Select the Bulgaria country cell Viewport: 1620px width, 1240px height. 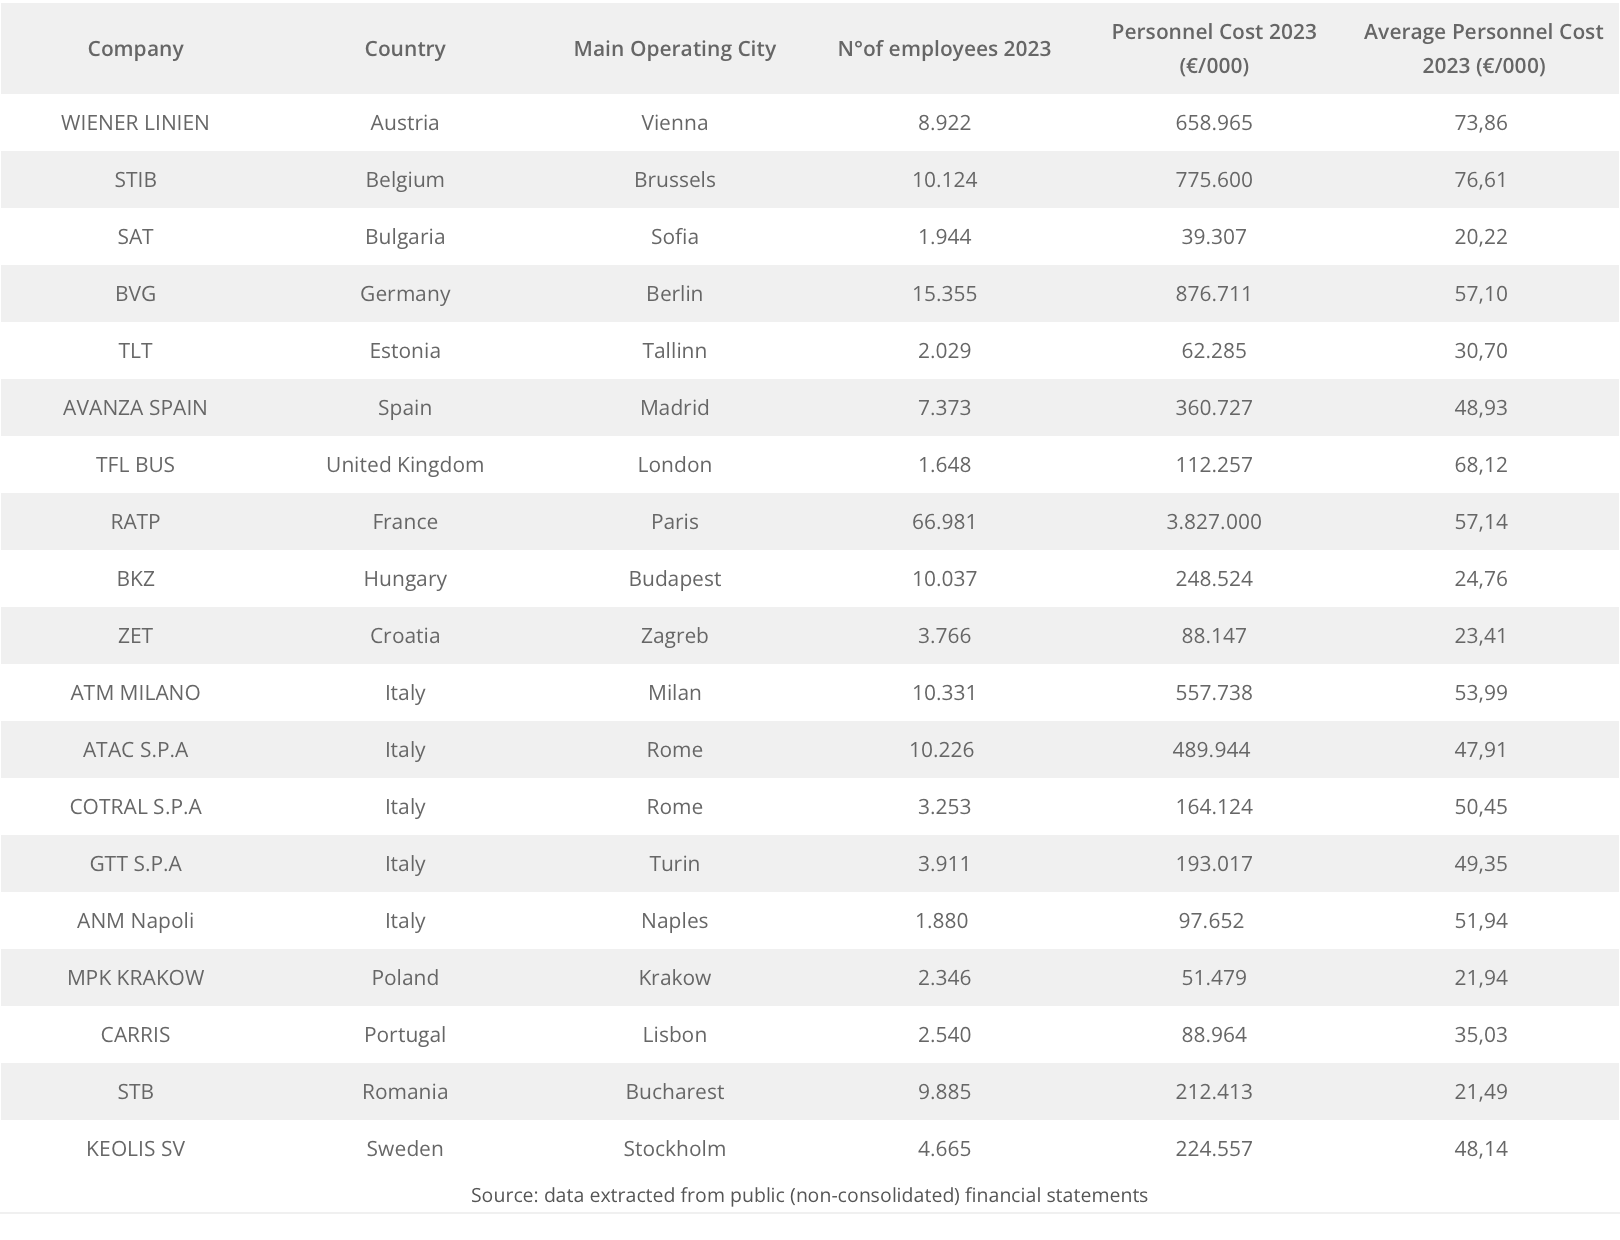tap(405, 237)
